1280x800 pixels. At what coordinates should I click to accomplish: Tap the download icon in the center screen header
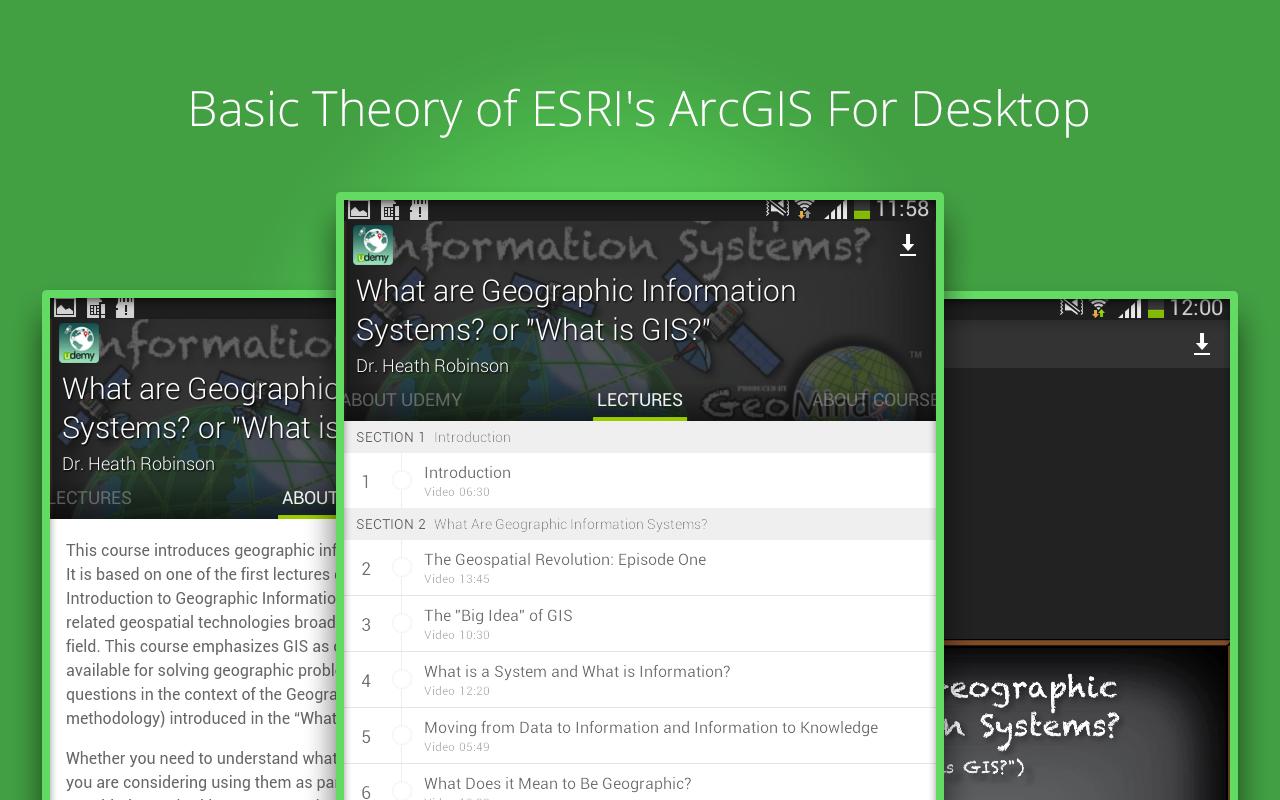click(908, 245)
